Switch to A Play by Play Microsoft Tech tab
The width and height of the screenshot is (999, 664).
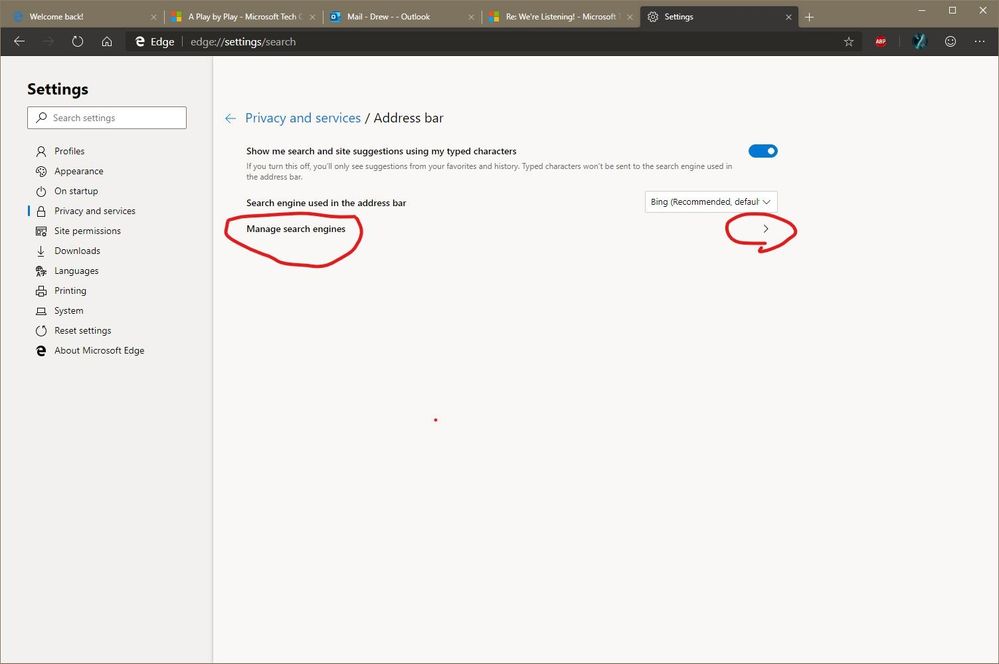click(245, 17)
